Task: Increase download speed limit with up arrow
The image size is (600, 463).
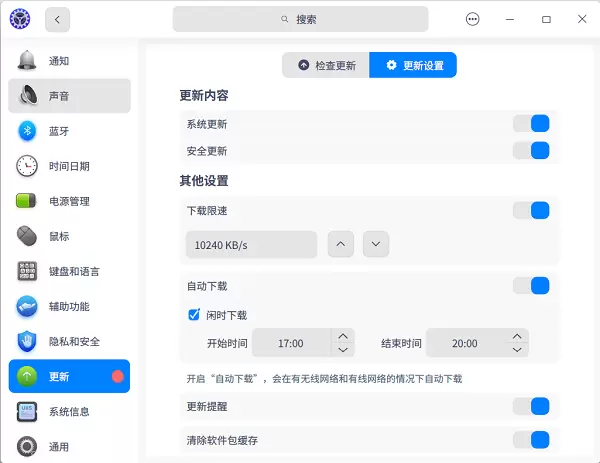Action: coord(341,244)
